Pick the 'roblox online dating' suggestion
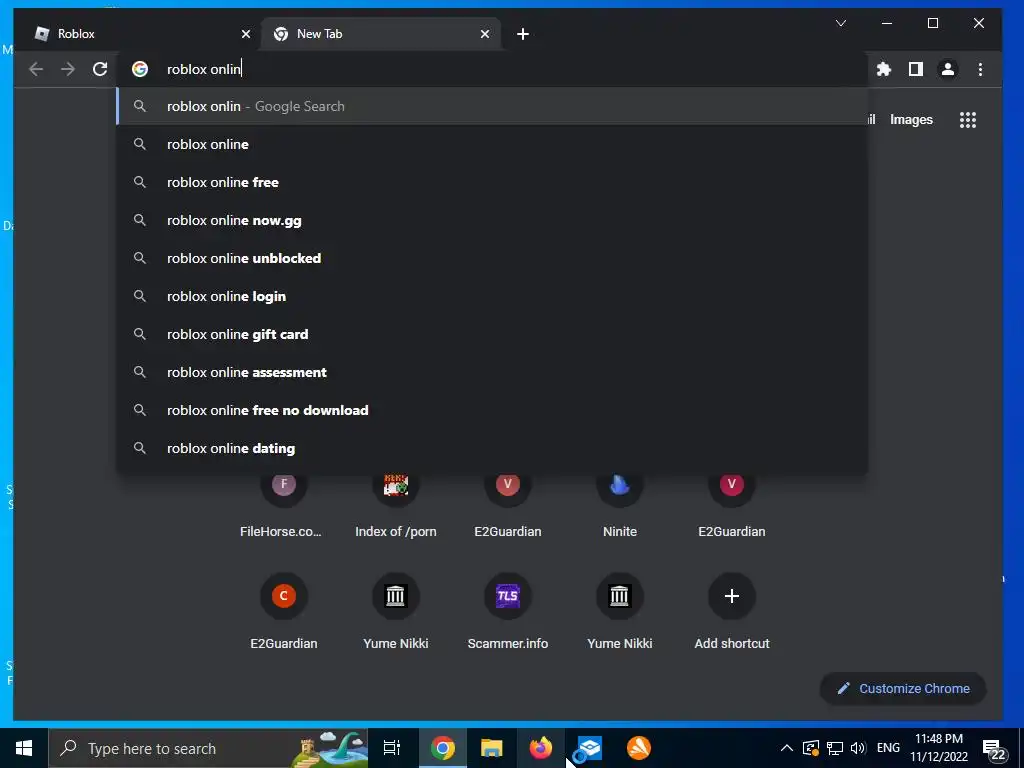Screen dimensions: 1024x768 pos(492,448)
